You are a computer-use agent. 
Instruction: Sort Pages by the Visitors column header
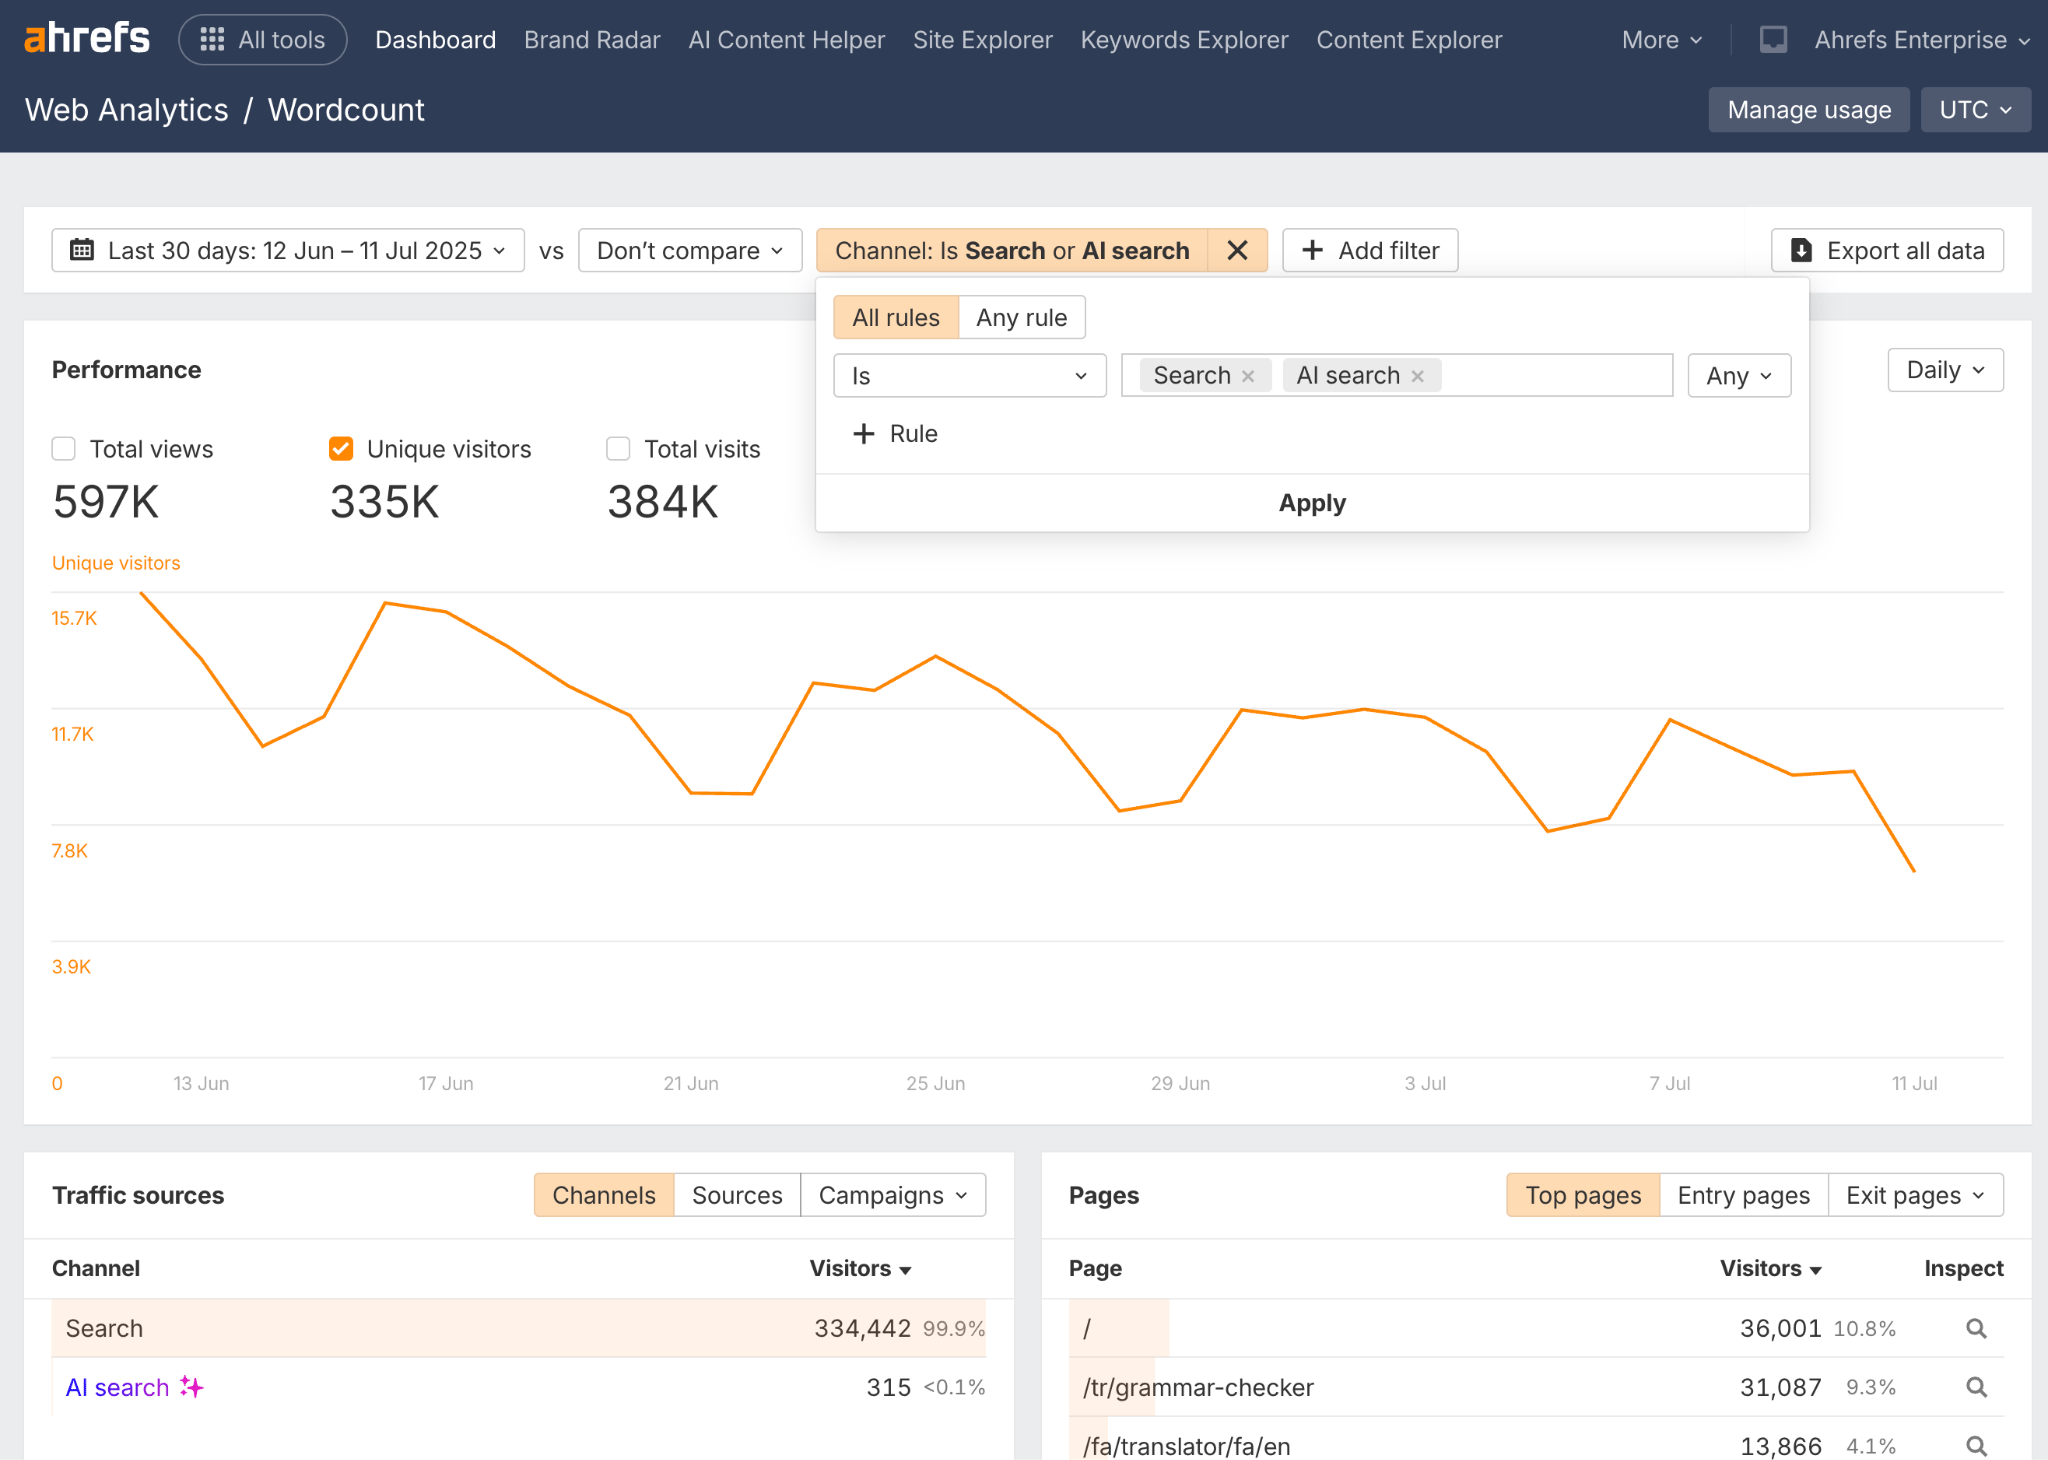point(1769,1268)
